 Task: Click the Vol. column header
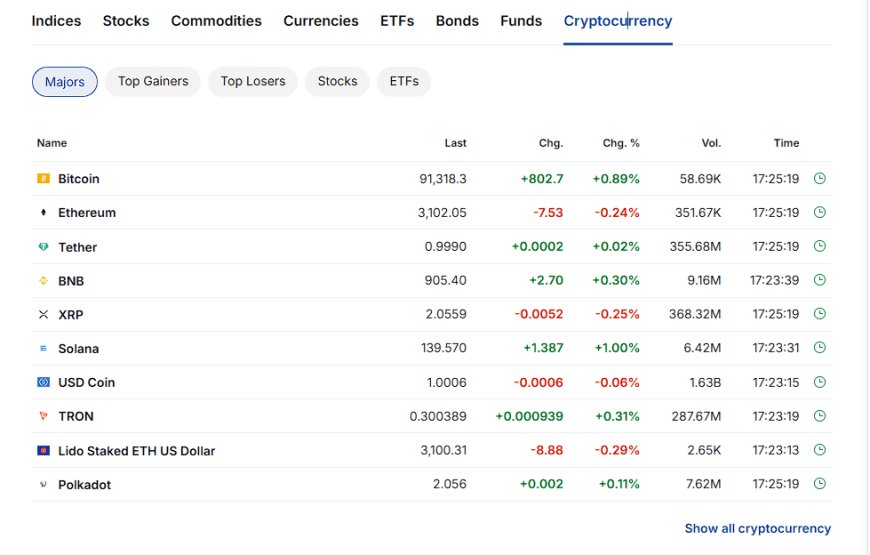pyautogui.click(x=711, y=143)
